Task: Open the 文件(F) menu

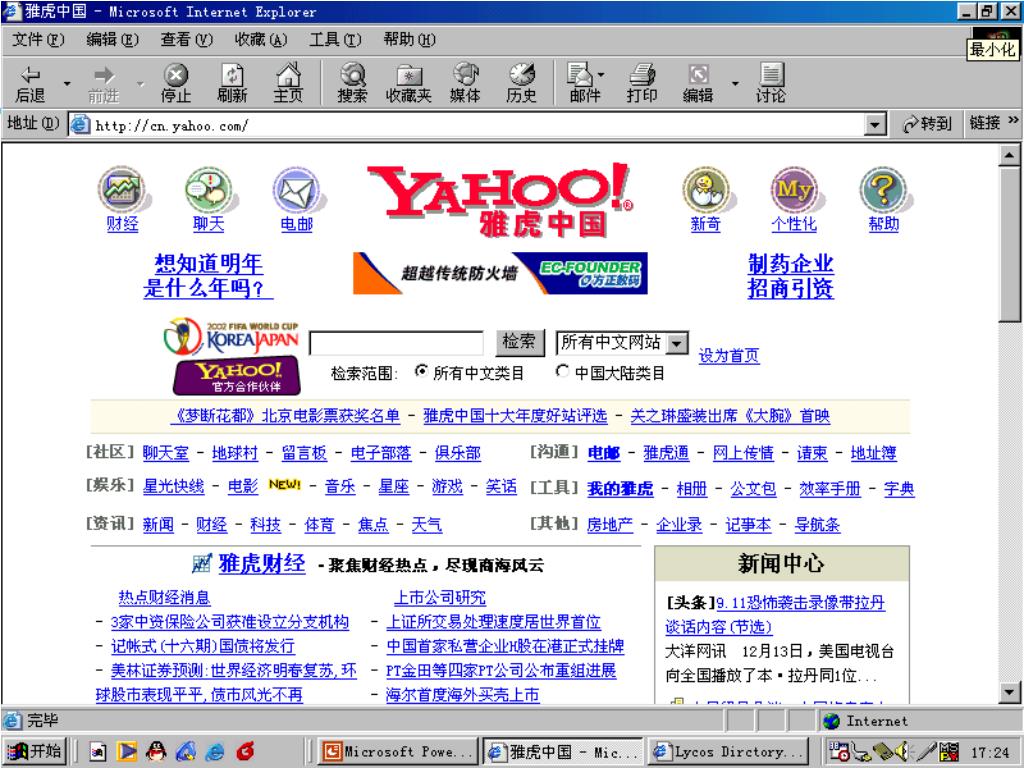Action: point(38,40)
